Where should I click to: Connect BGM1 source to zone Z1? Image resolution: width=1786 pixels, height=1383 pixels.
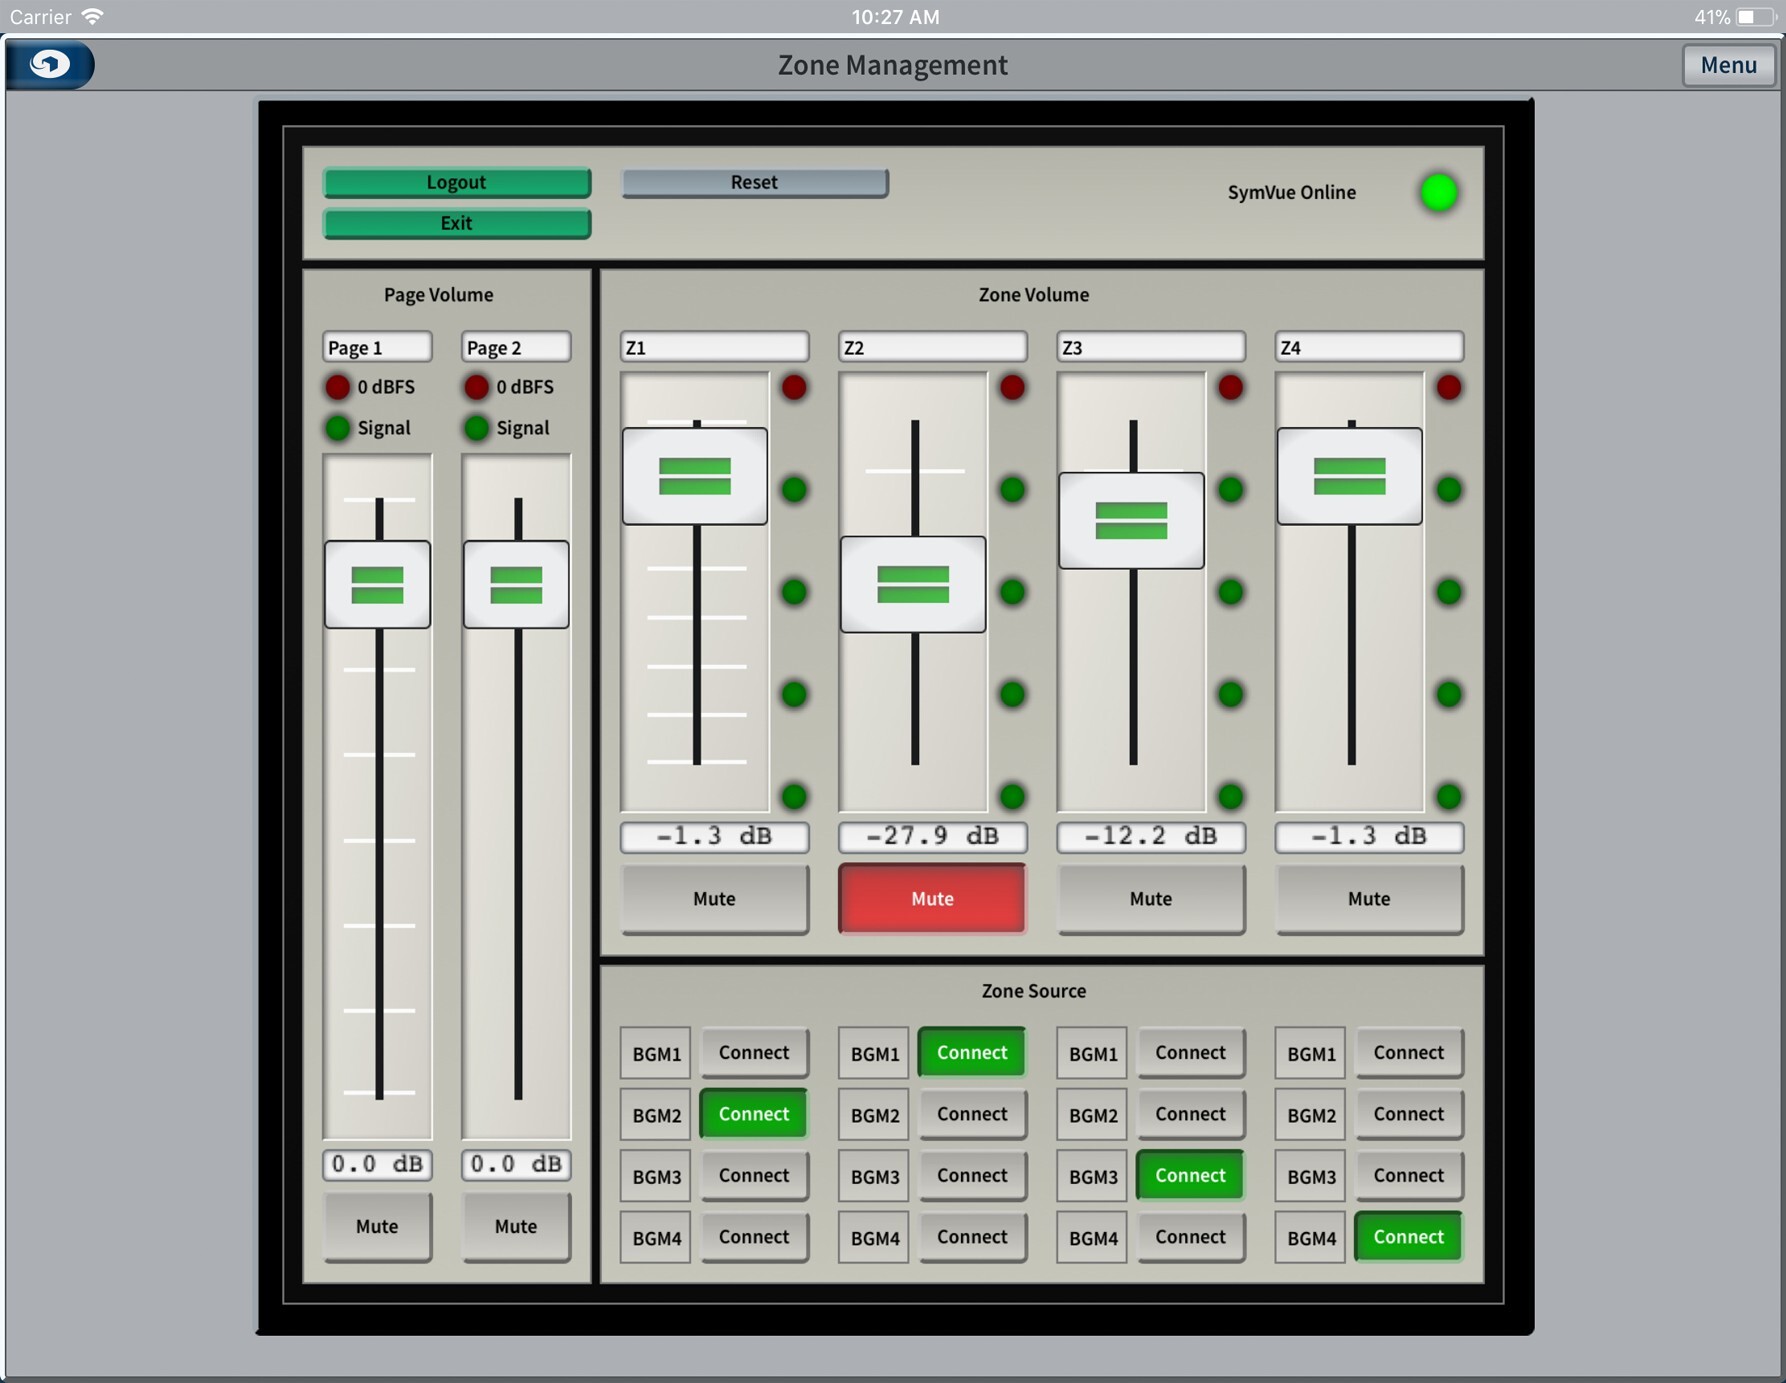[753, 1053]
